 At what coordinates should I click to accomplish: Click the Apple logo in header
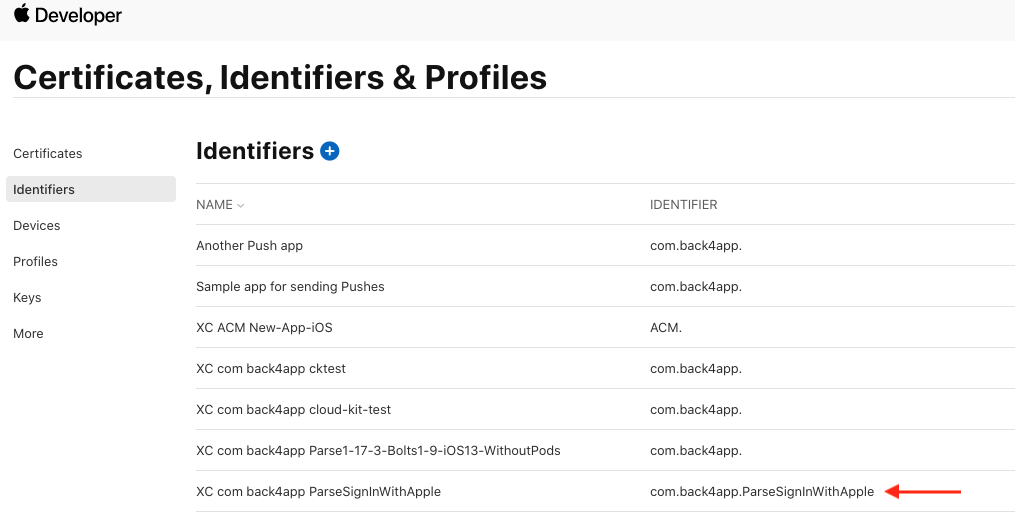[21, 14]
